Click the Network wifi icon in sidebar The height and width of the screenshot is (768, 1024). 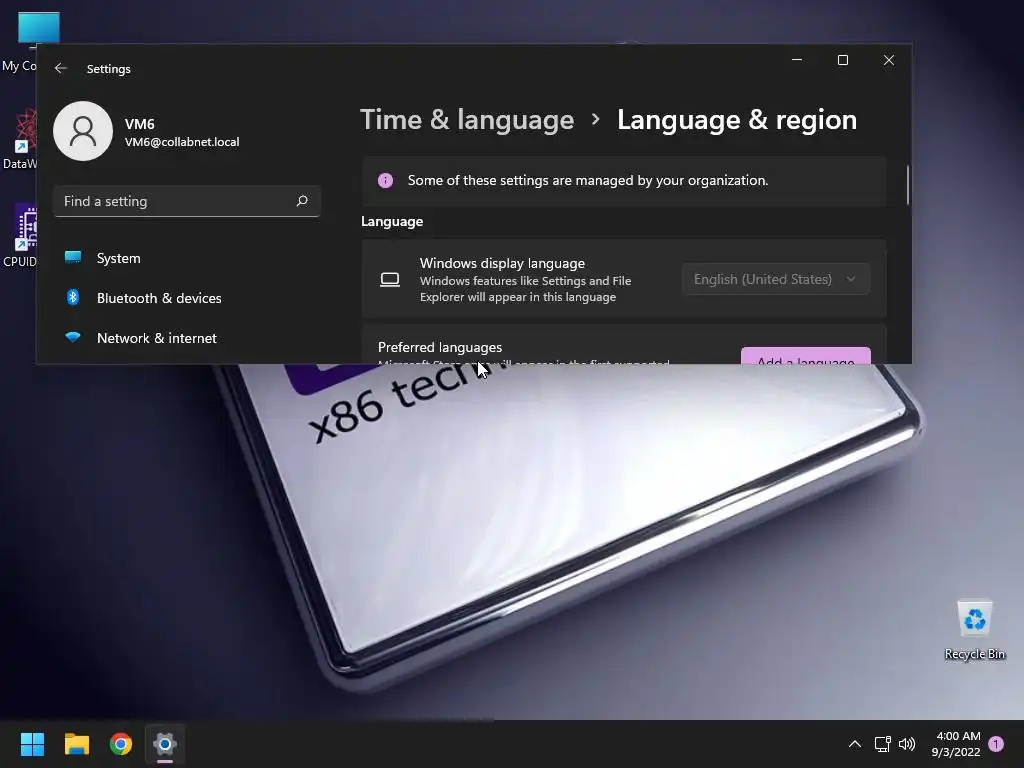tap(73, 337)
